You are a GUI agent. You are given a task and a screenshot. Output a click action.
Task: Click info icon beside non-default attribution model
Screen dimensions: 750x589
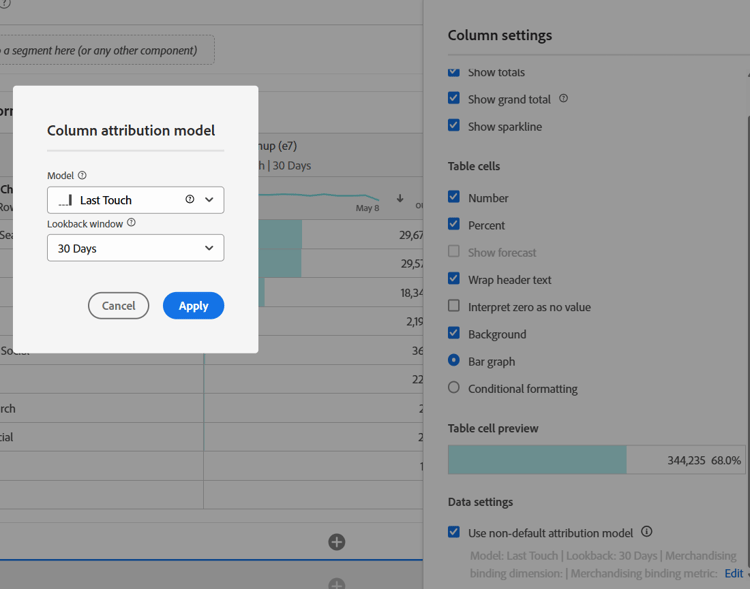tap(646, 532)
